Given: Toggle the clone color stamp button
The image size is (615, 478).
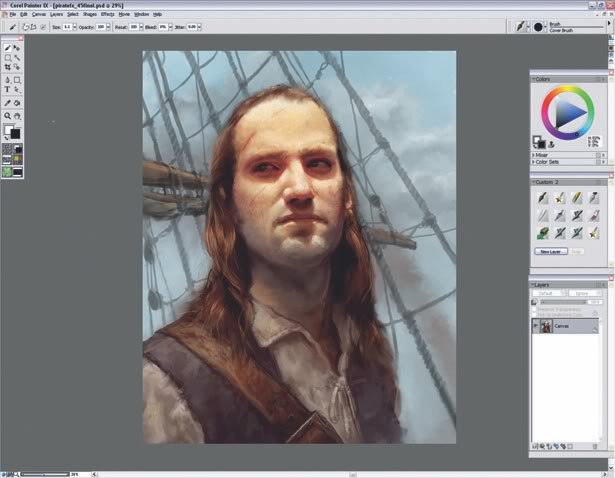Looking at the screenshot, I should [551, 145].
